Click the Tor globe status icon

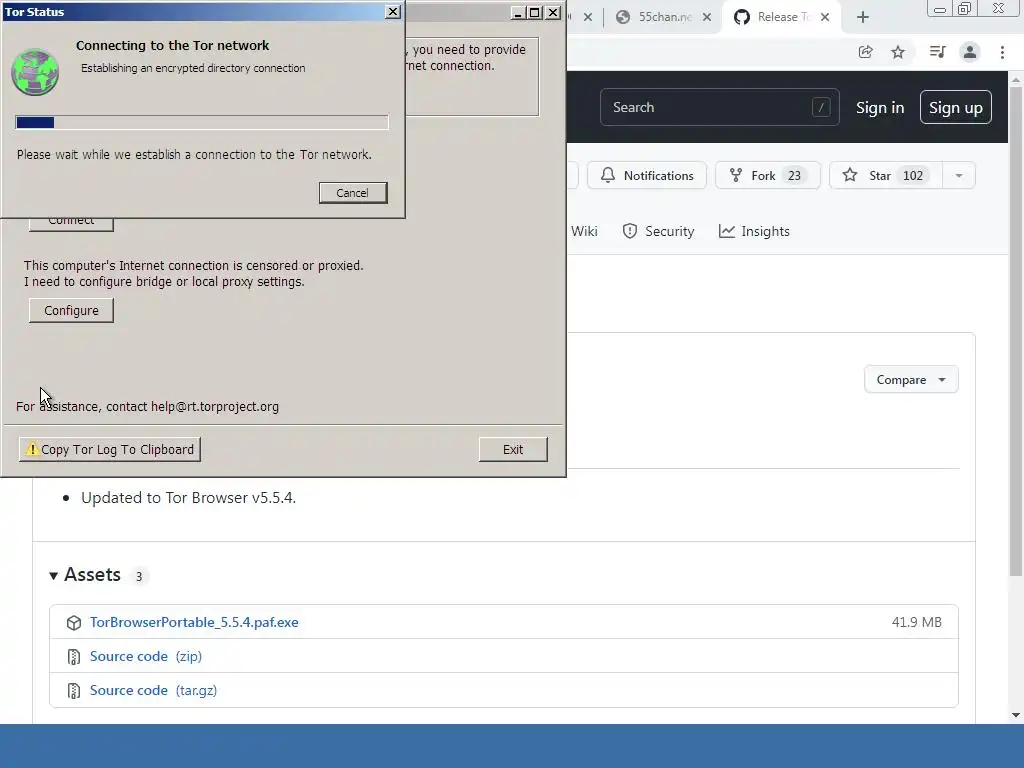(x=35, y=72)
